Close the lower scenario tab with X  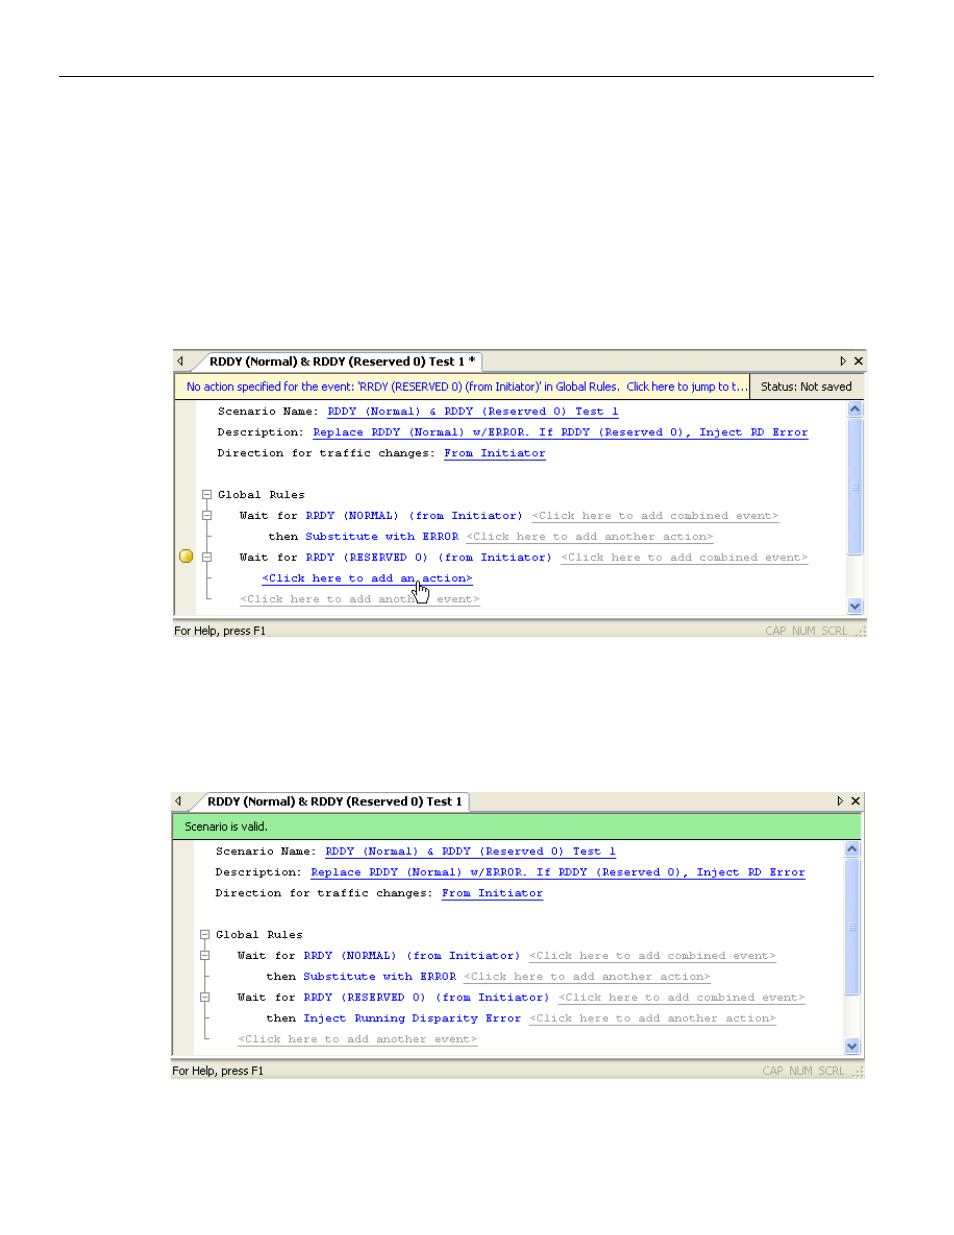click(x=855, y=801)
